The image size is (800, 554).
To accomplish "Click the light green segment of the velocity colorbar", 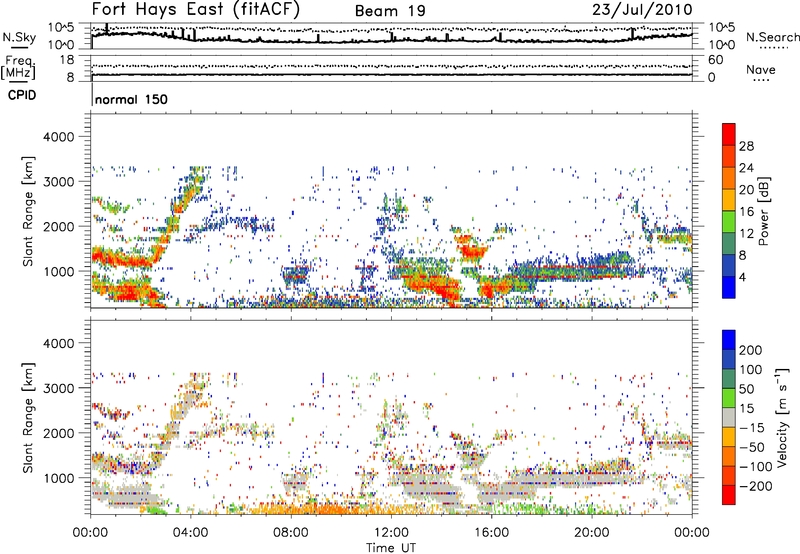I will point(729,398).
